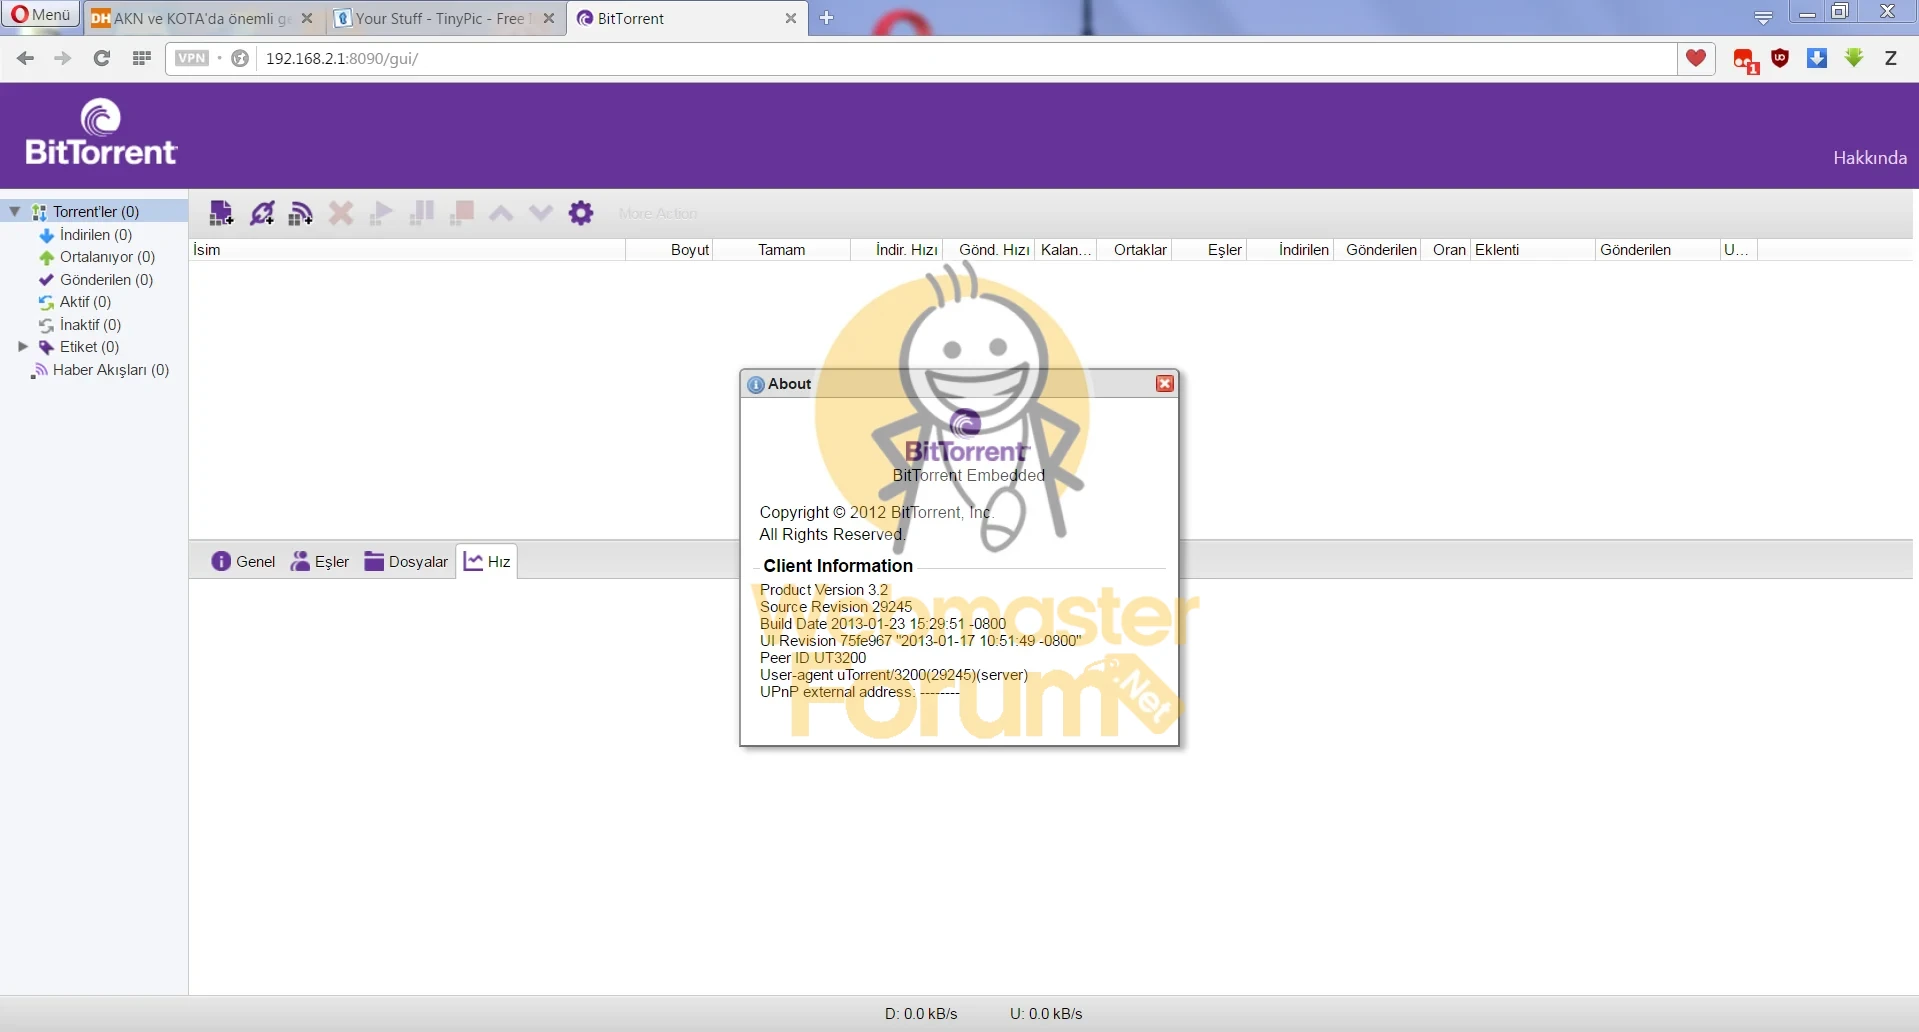Screen dimensions: 1919x1032
Task: Click the Add RSS Feed toolbar icon
Action: tap(301, 213)
